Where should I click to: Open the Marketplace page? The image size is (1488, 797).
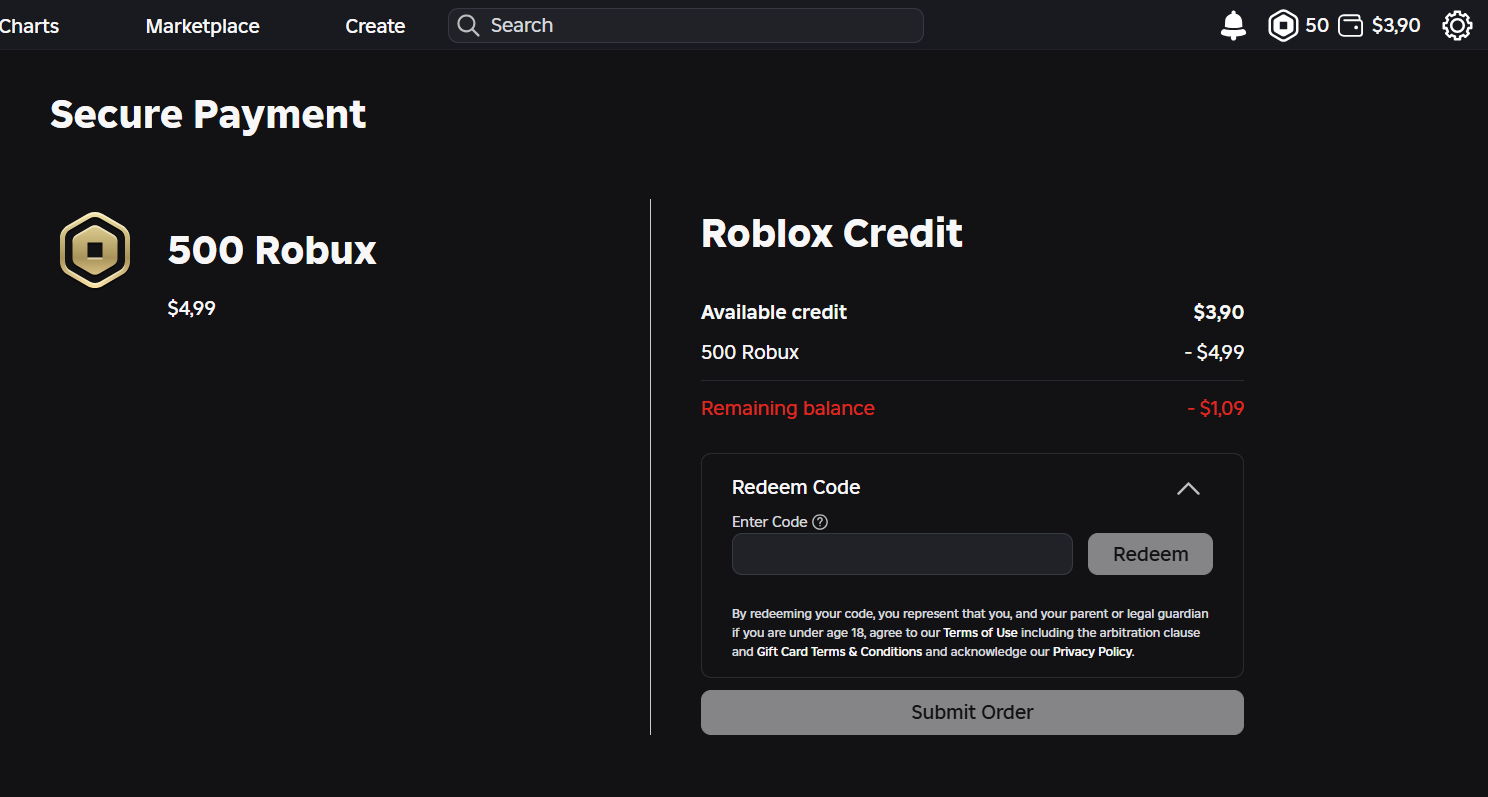click(202, 26)
